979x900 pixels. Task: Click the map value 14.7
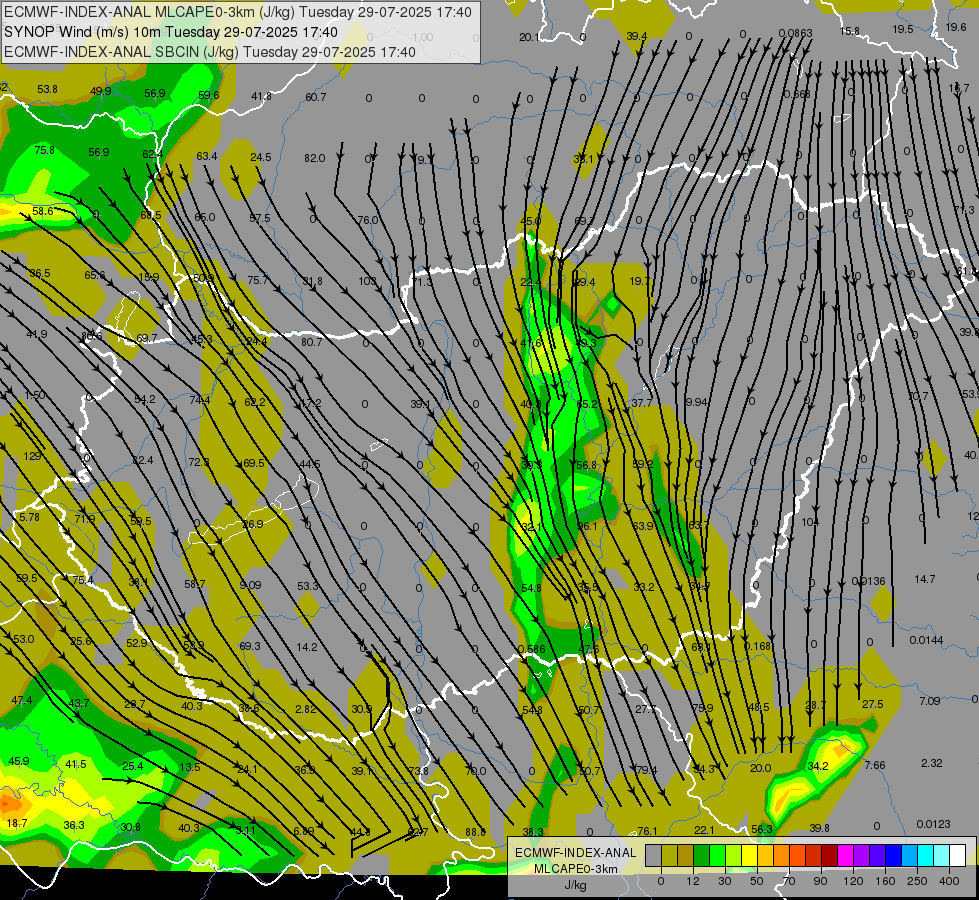point(925,579)
